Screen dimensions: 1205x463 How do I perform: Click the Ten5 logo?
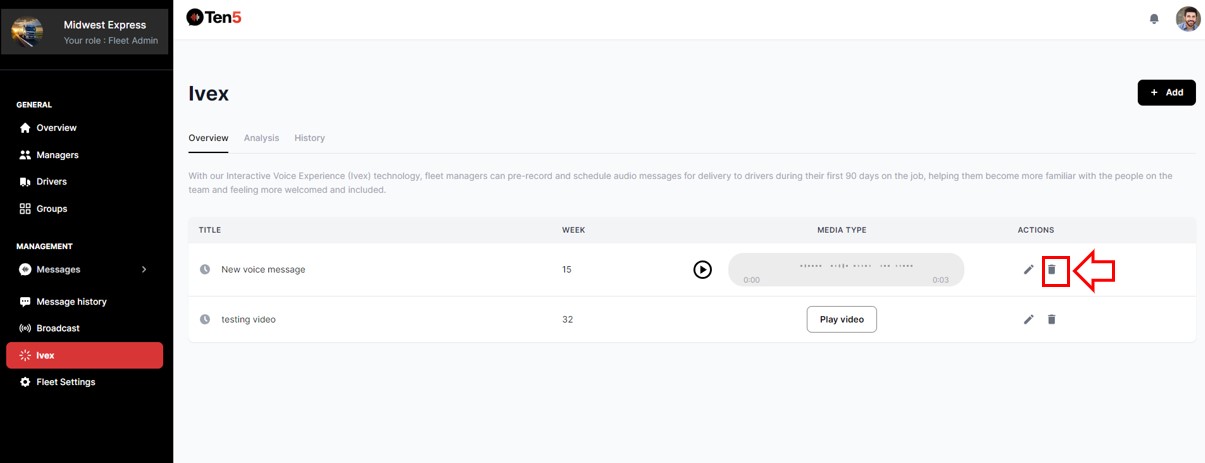tap(214, 17)
